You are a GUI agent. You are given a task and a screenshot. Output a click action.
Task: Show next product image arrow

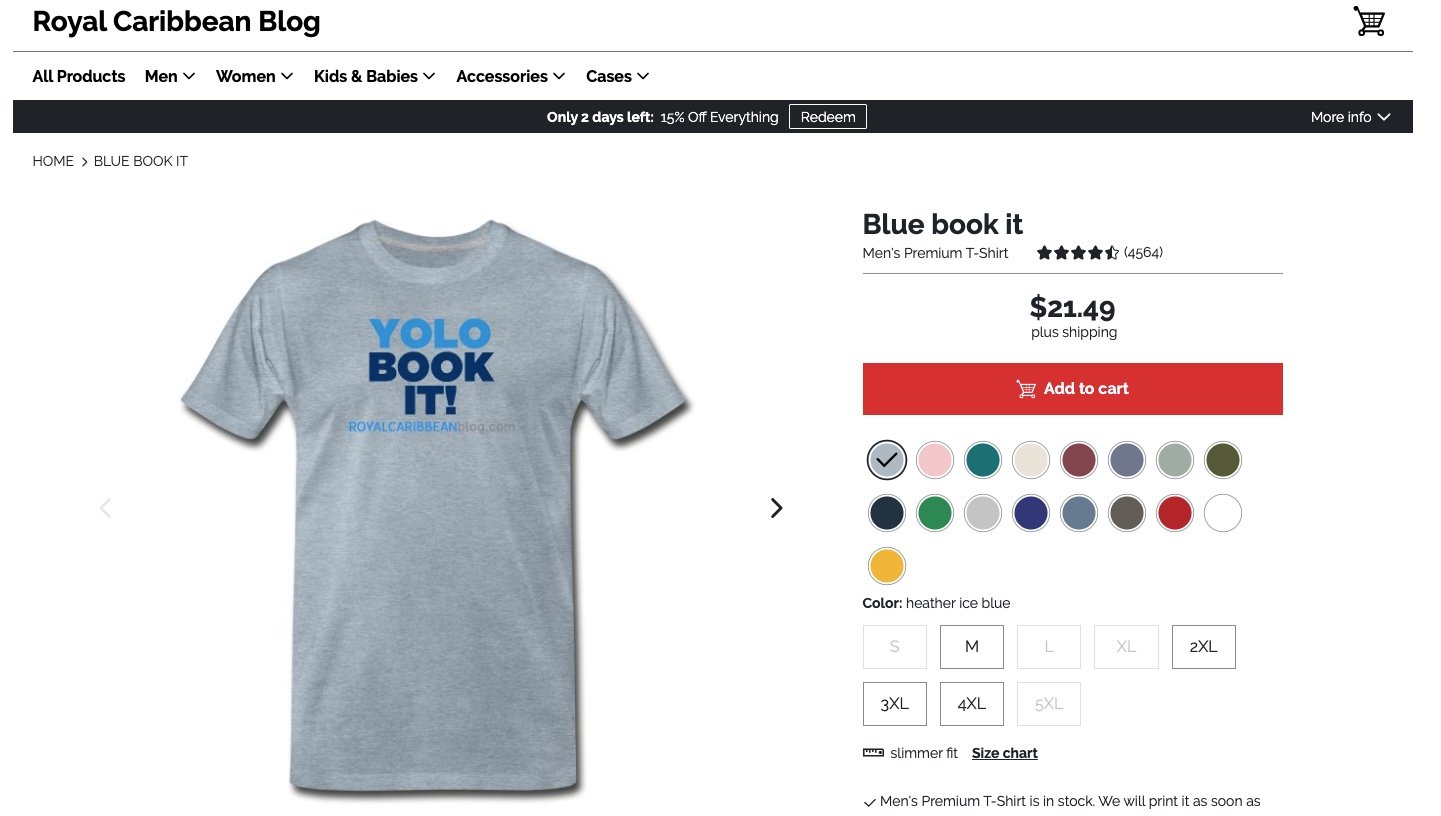pyautogui.click(x=777, y=508)
